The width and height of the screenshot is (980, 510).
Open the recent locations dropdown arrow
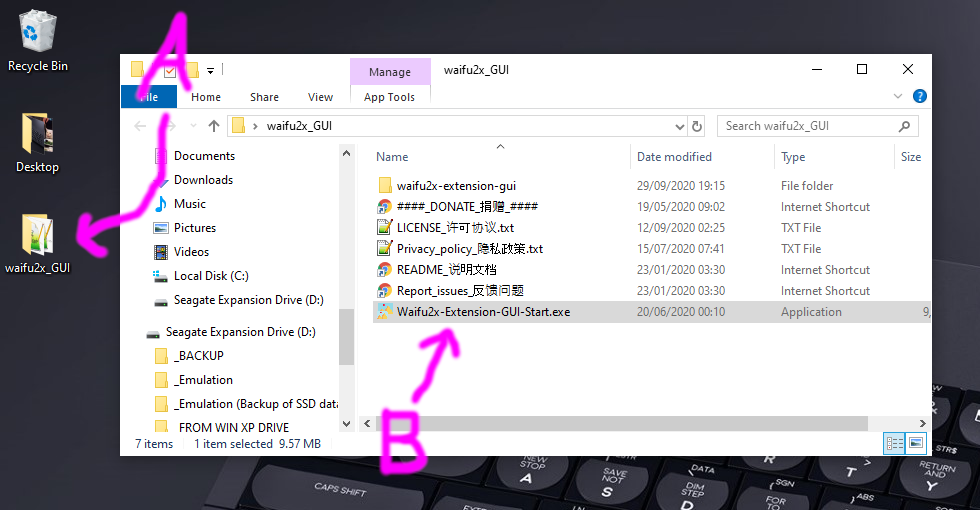[x=193, y=126]
